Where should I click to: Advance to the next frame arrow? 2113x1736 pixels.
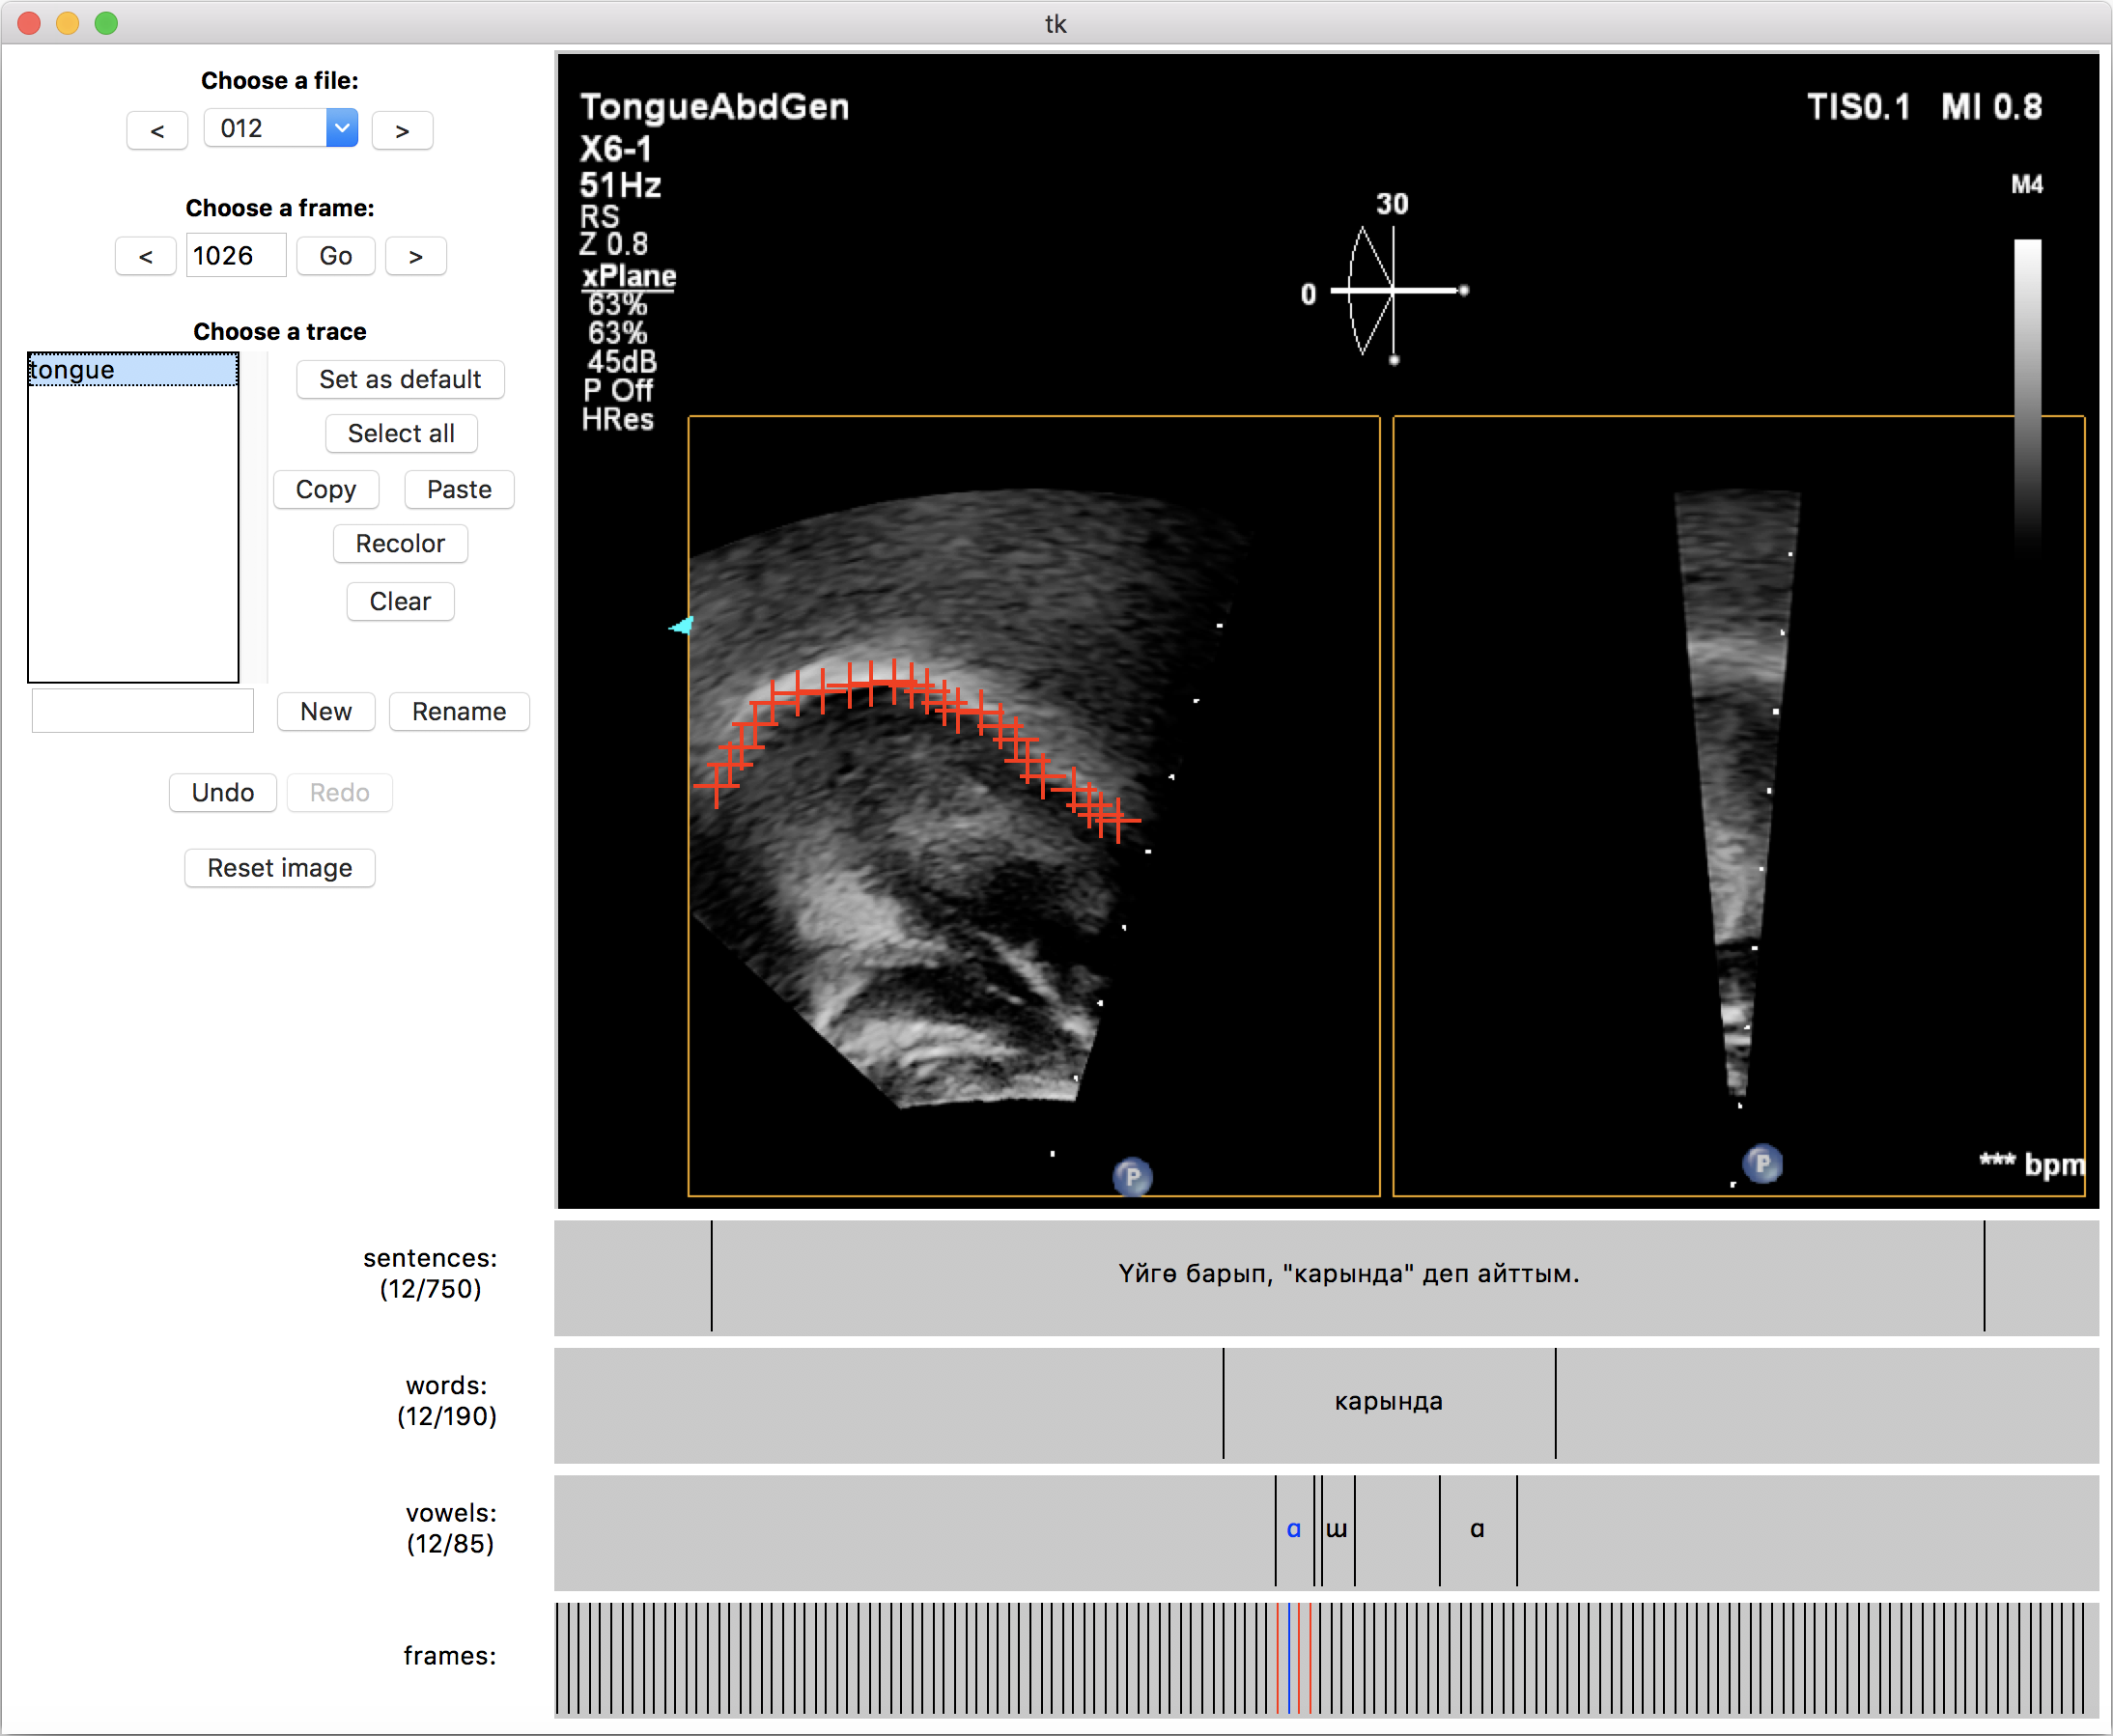pyautogui.click(x=416, y=257)
